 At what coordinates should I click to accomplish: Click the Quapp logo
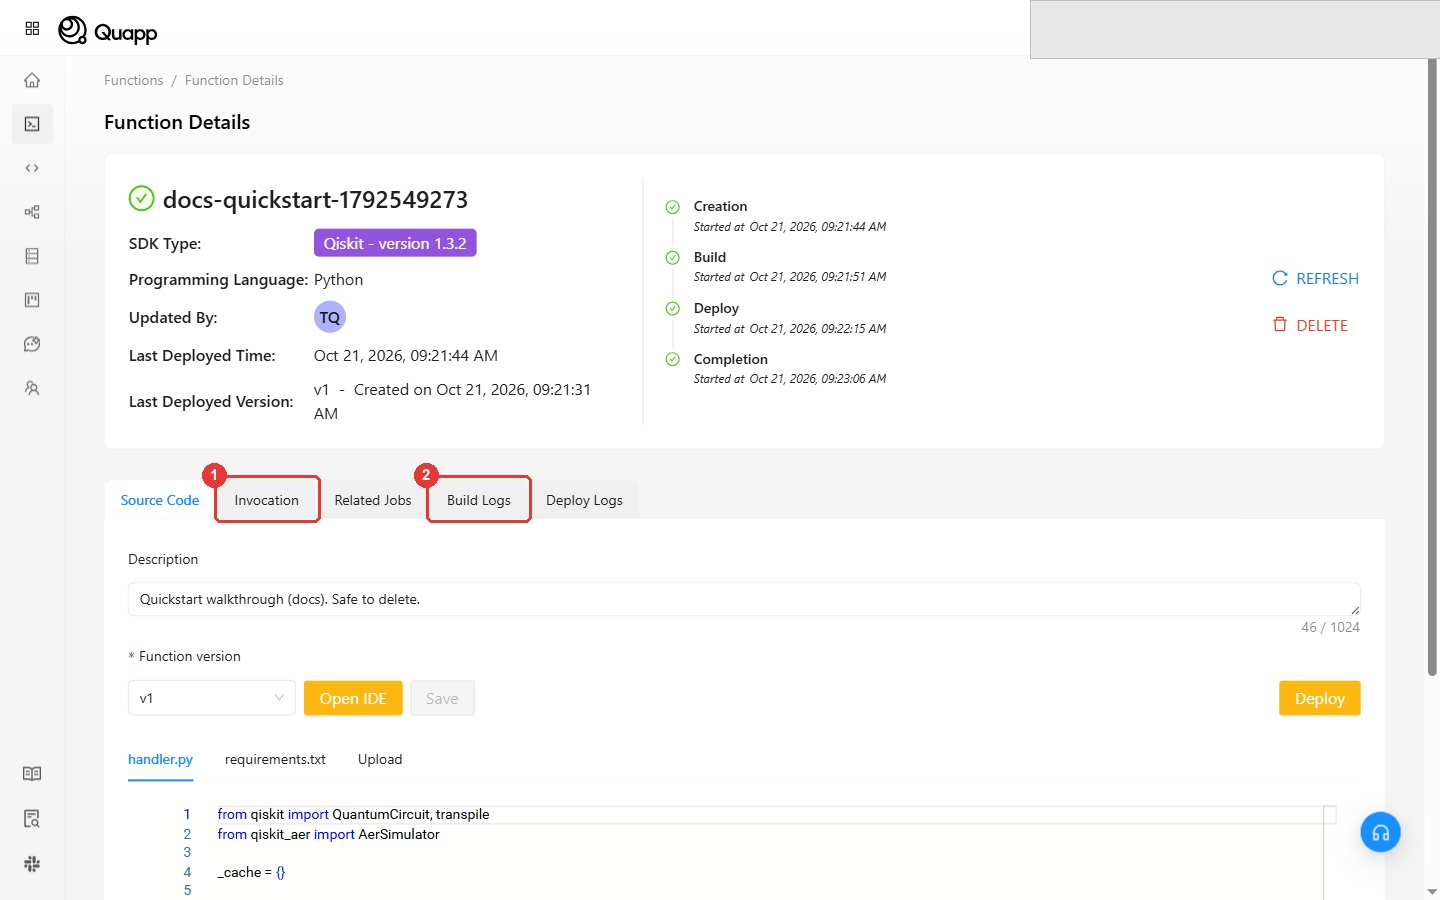coord(108,31)
